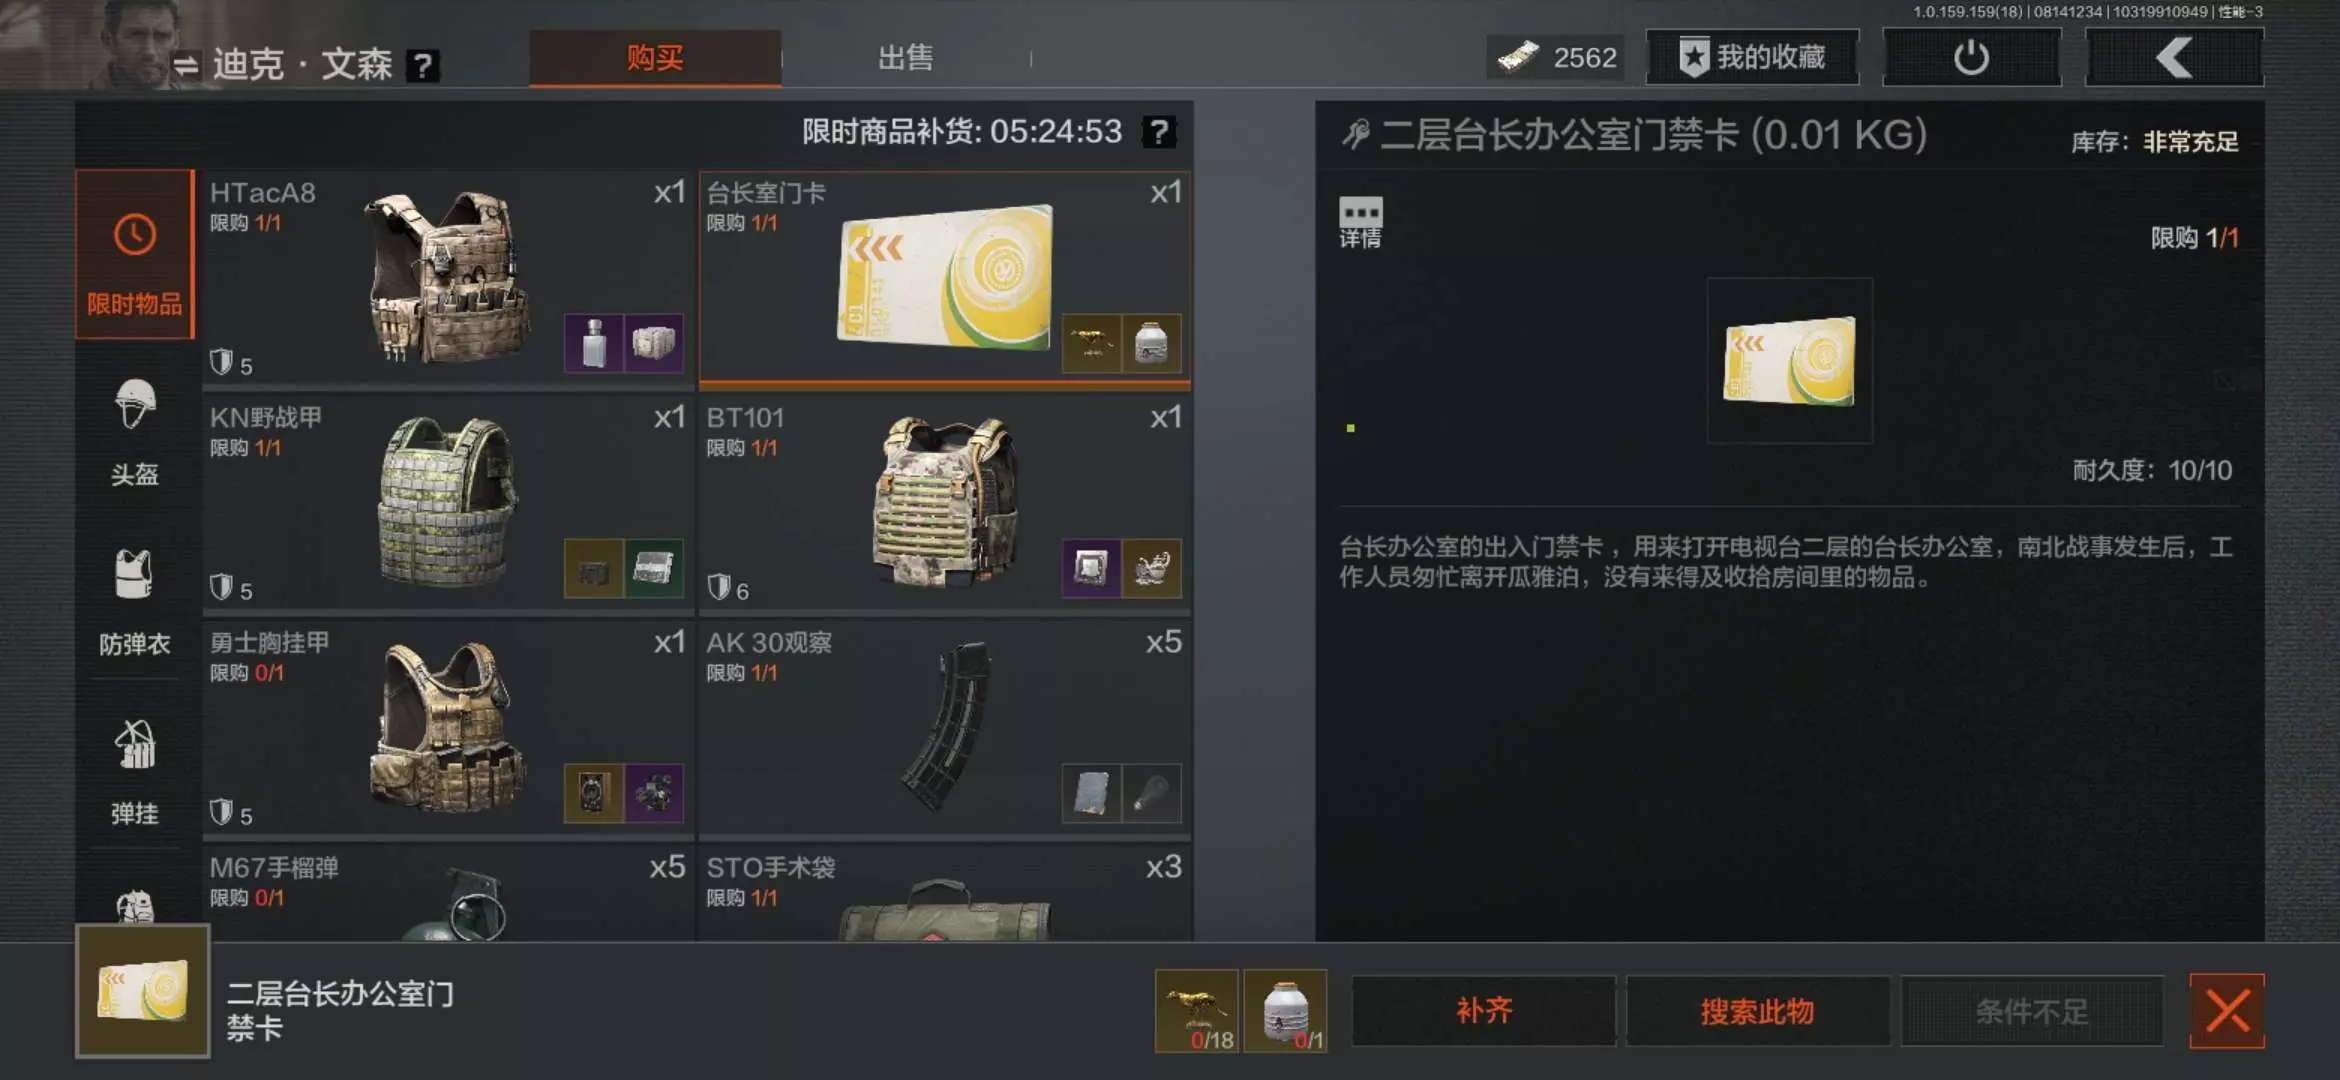Click the restock timer help question mark
The image size is (2340, 1080).
tap(1158, 132)
